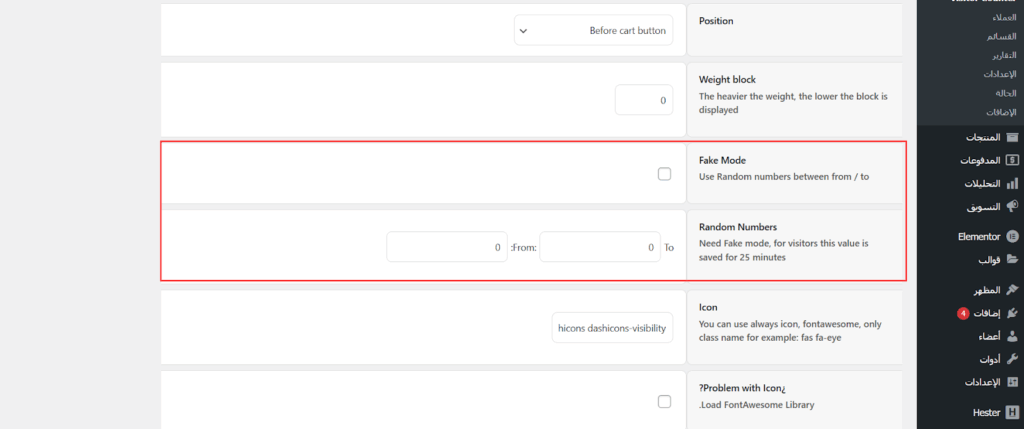The image size is (1024, 429).
Task: Click the Tools (أدوات) wrench icon
Action: (x=1012, y=359)
